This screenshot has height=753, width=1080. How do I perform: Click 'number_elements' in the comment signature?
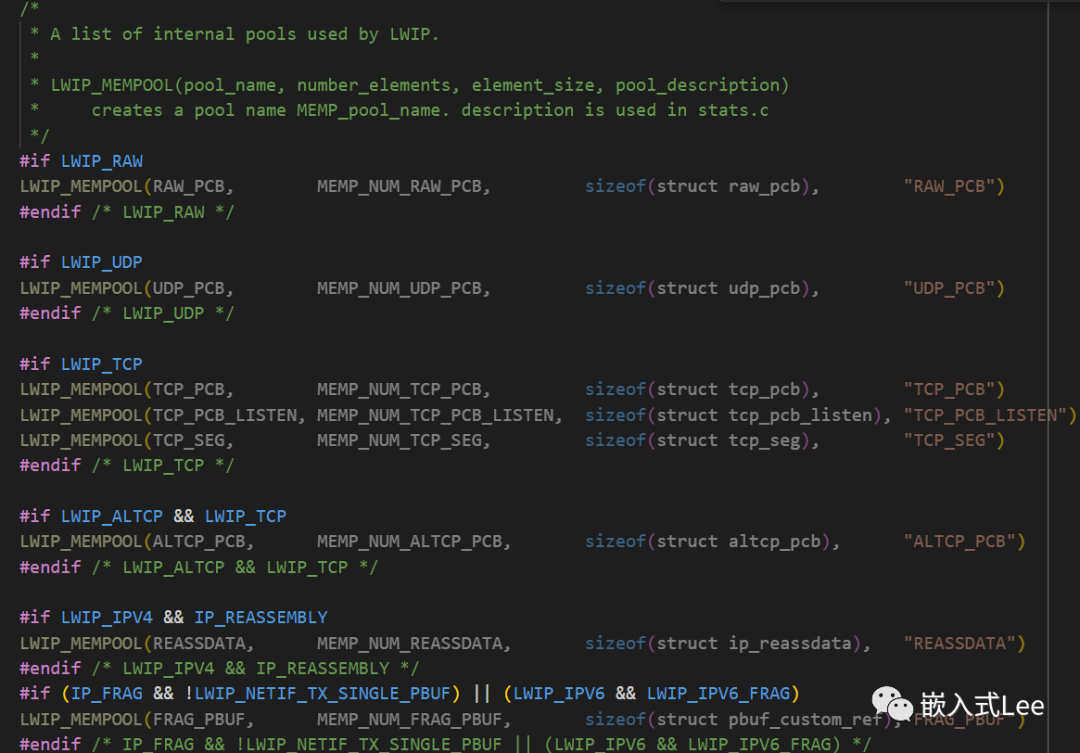click(374, 85)
